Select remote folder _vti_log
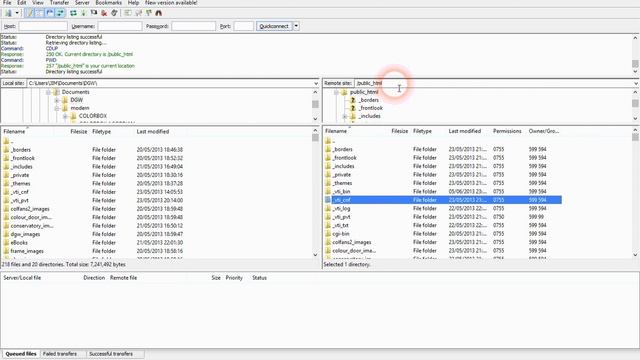 tap(341, 209)
